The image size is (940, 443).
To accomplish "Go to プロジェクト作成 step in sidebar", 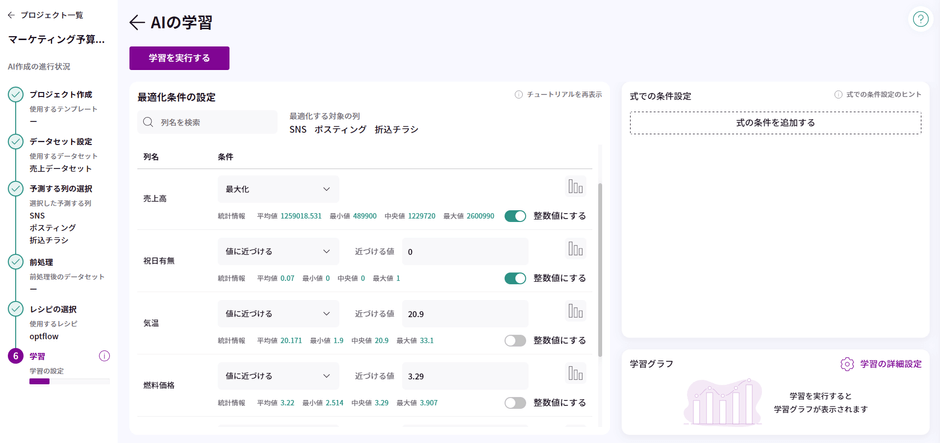I will pos(60,94).
